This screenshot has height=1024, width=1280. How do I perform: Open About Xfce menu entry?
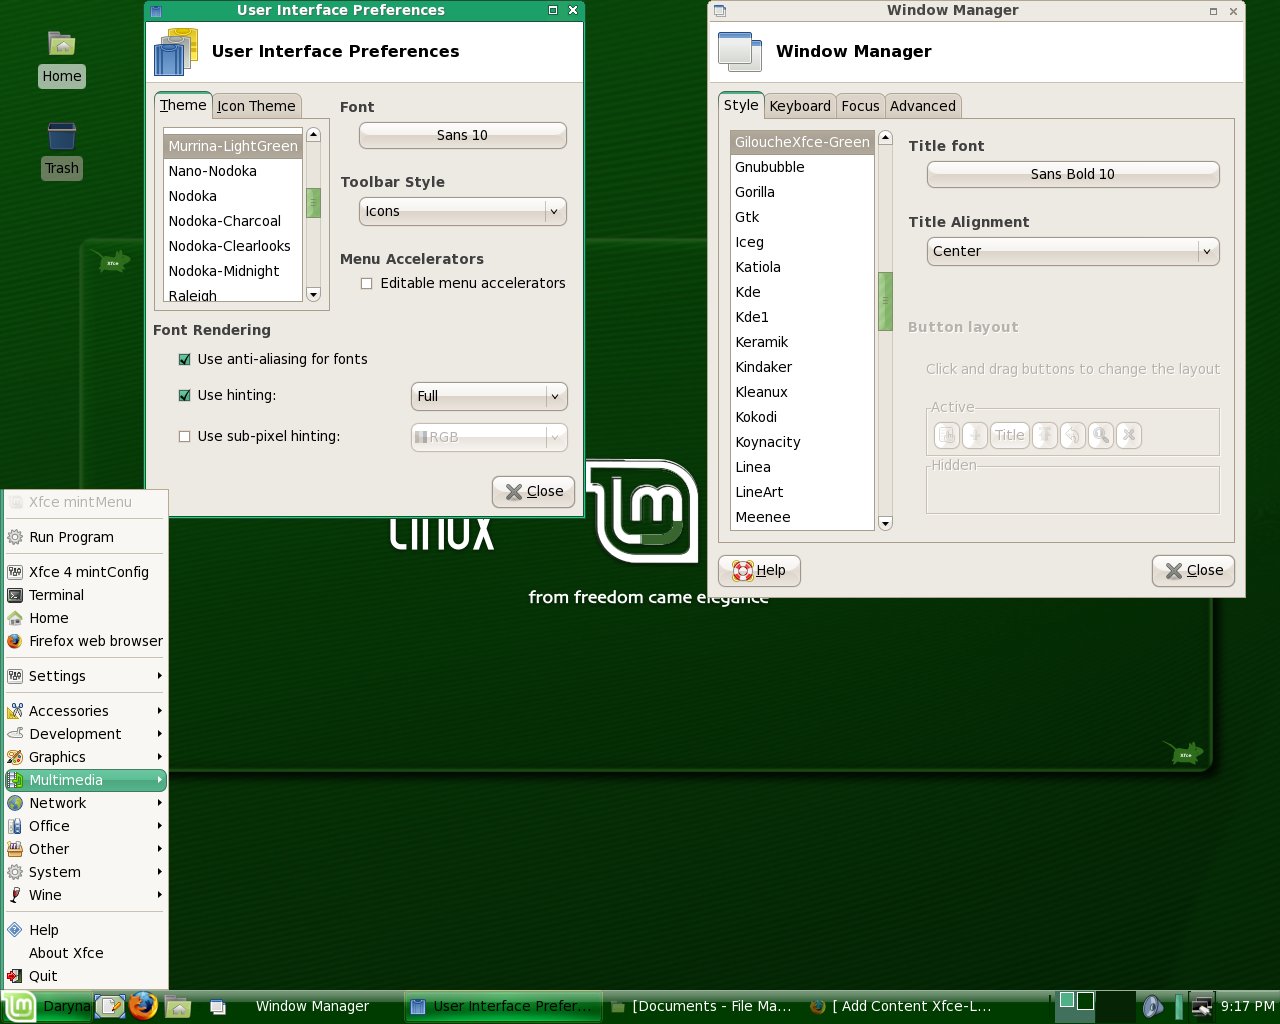pos(86,953)
